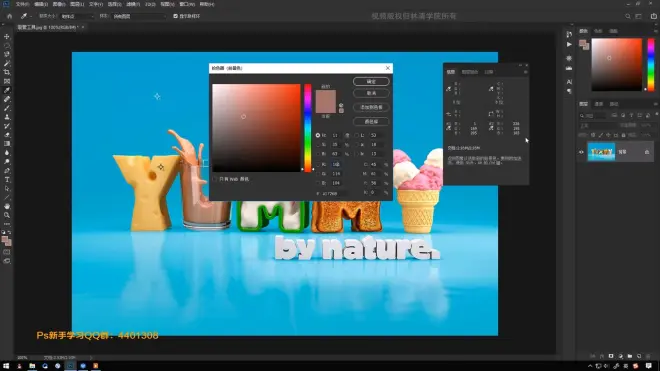Image resolution: width=660 pixels, height=371 pixels.
Task: Select the Frame tool
Action: tap(7, 81)
